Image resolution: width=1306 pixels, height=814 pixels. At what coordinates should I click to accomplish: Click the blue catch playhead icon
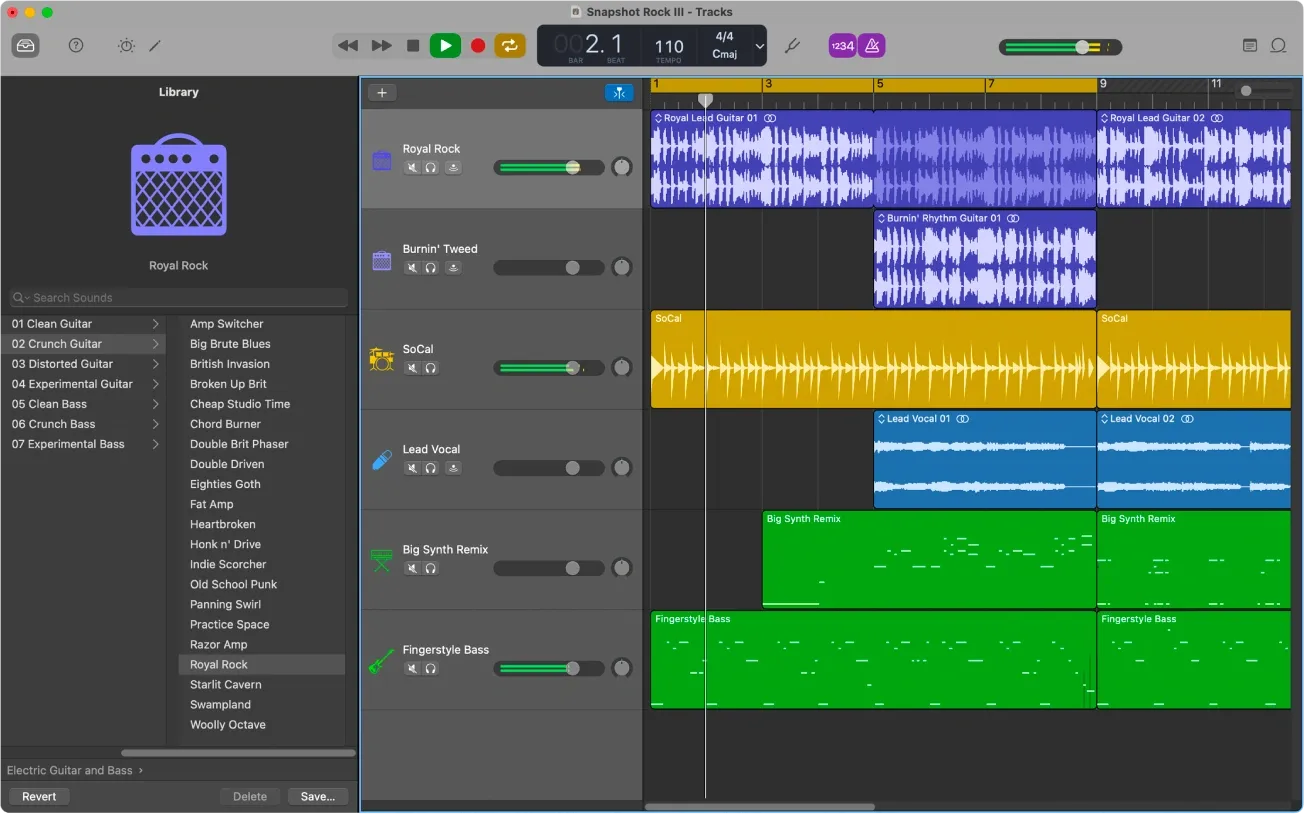tap(619, 92)
